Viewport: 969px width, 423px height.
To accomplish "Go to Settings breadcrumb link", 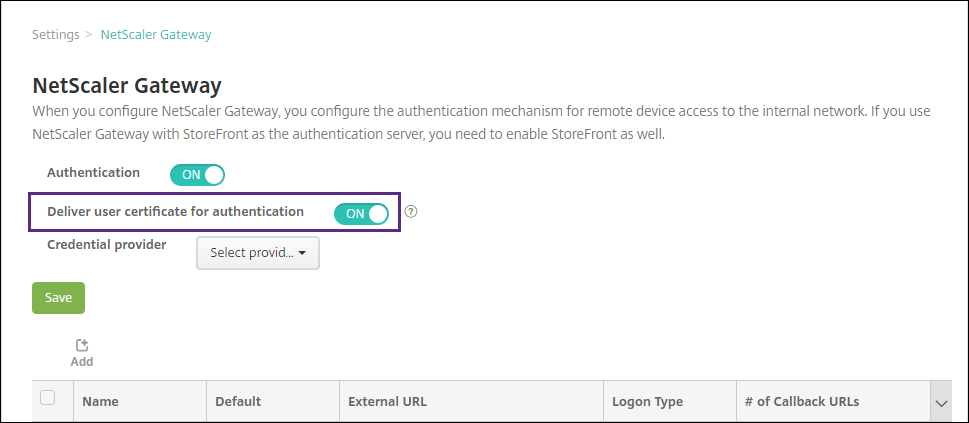I will pyautogui.click(x=55, y=34).
